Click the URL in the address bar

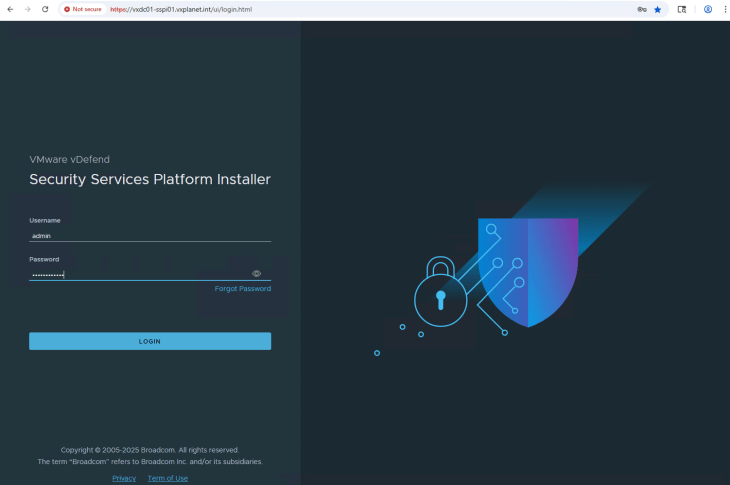185,9
